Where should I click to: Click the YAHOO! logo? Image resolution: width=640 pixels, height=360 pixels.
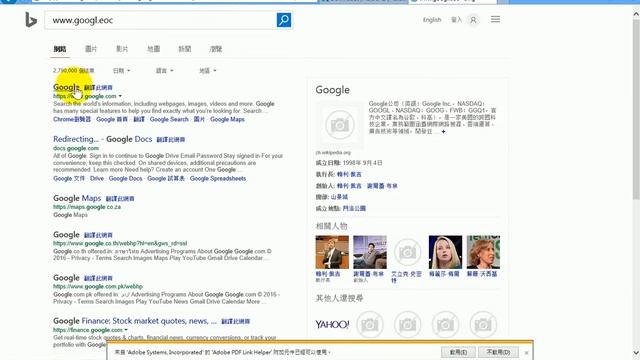332,324
